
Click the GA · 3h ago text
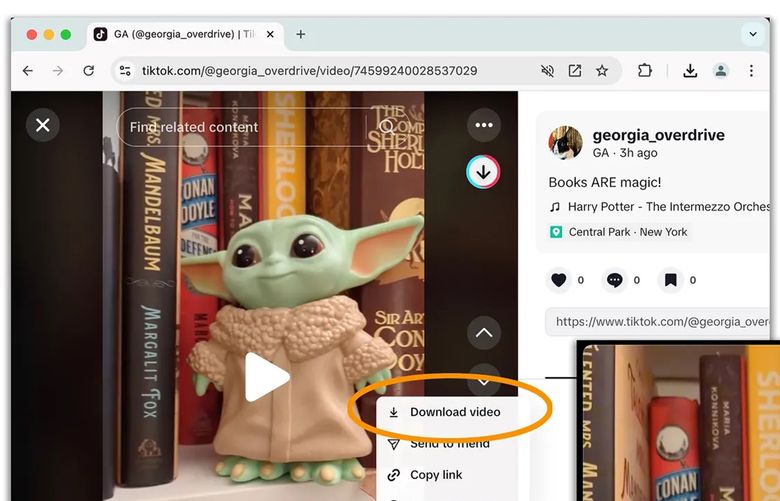tap(625, 153)
